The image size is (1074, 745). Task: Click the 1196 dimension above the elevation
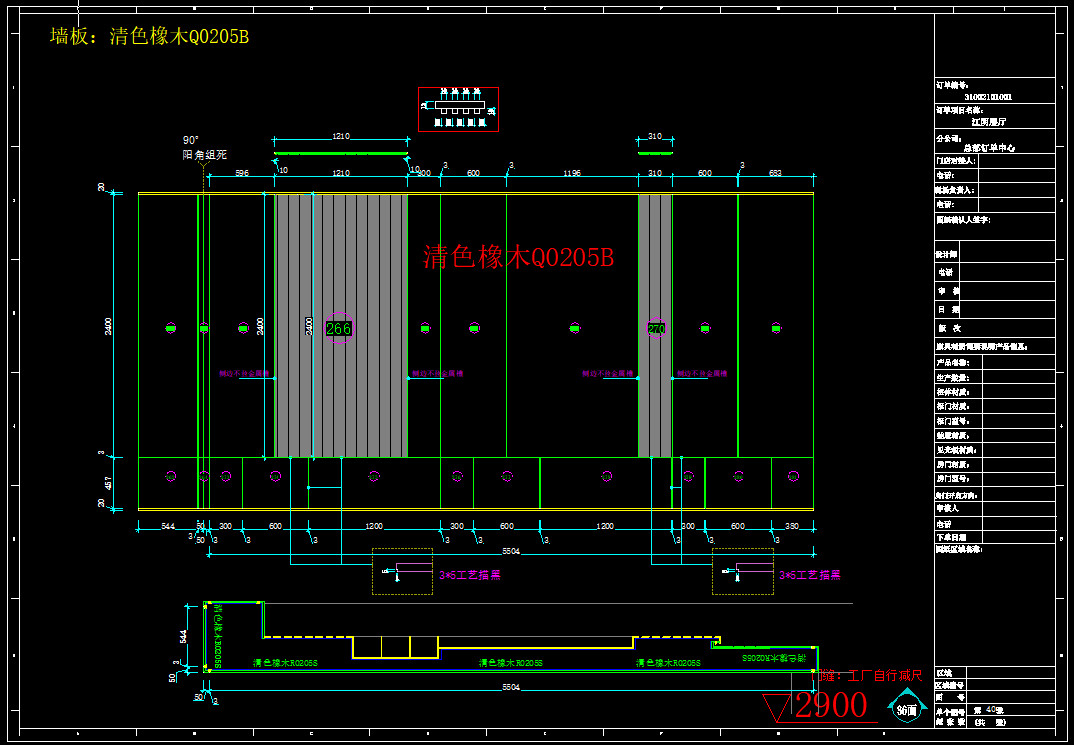coord(571,173)
